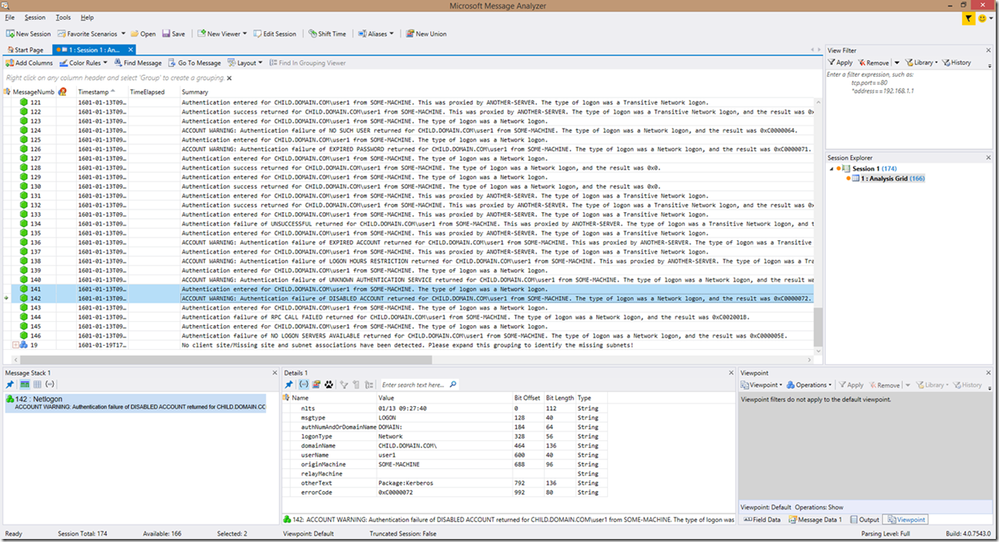Viewport: 999px width, 542px height.
Task: Open the Tools menu
Action: coord(63,17)
